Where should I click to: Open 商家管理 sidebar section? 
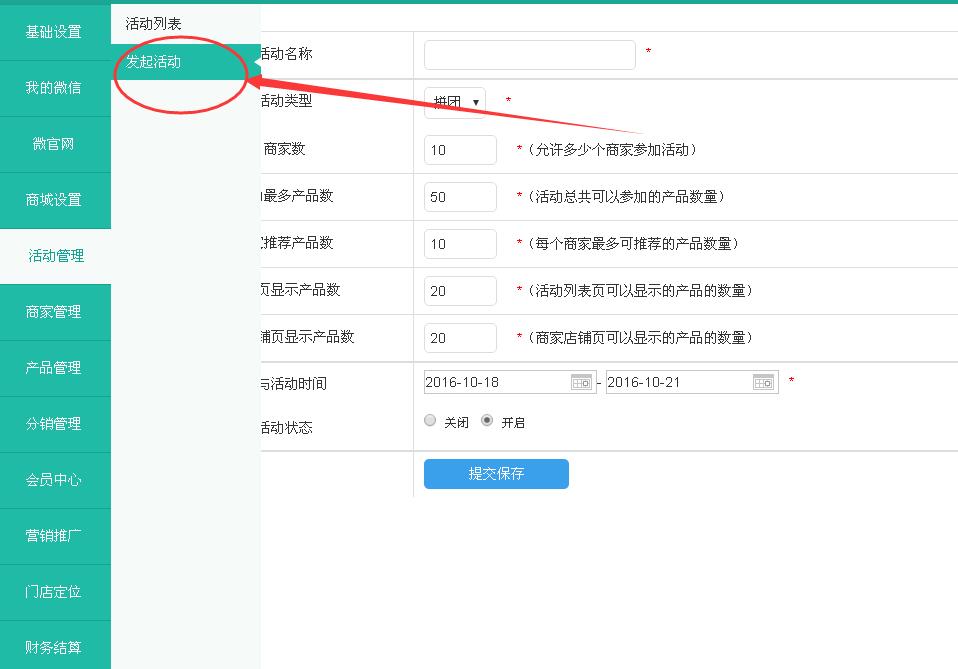54,312
